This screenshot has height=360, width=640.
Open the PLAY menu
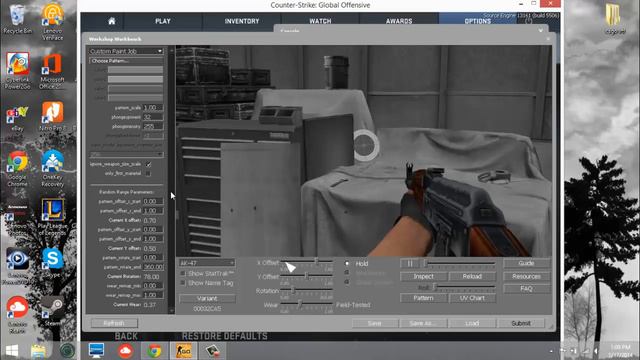click(x=163, y=21)
